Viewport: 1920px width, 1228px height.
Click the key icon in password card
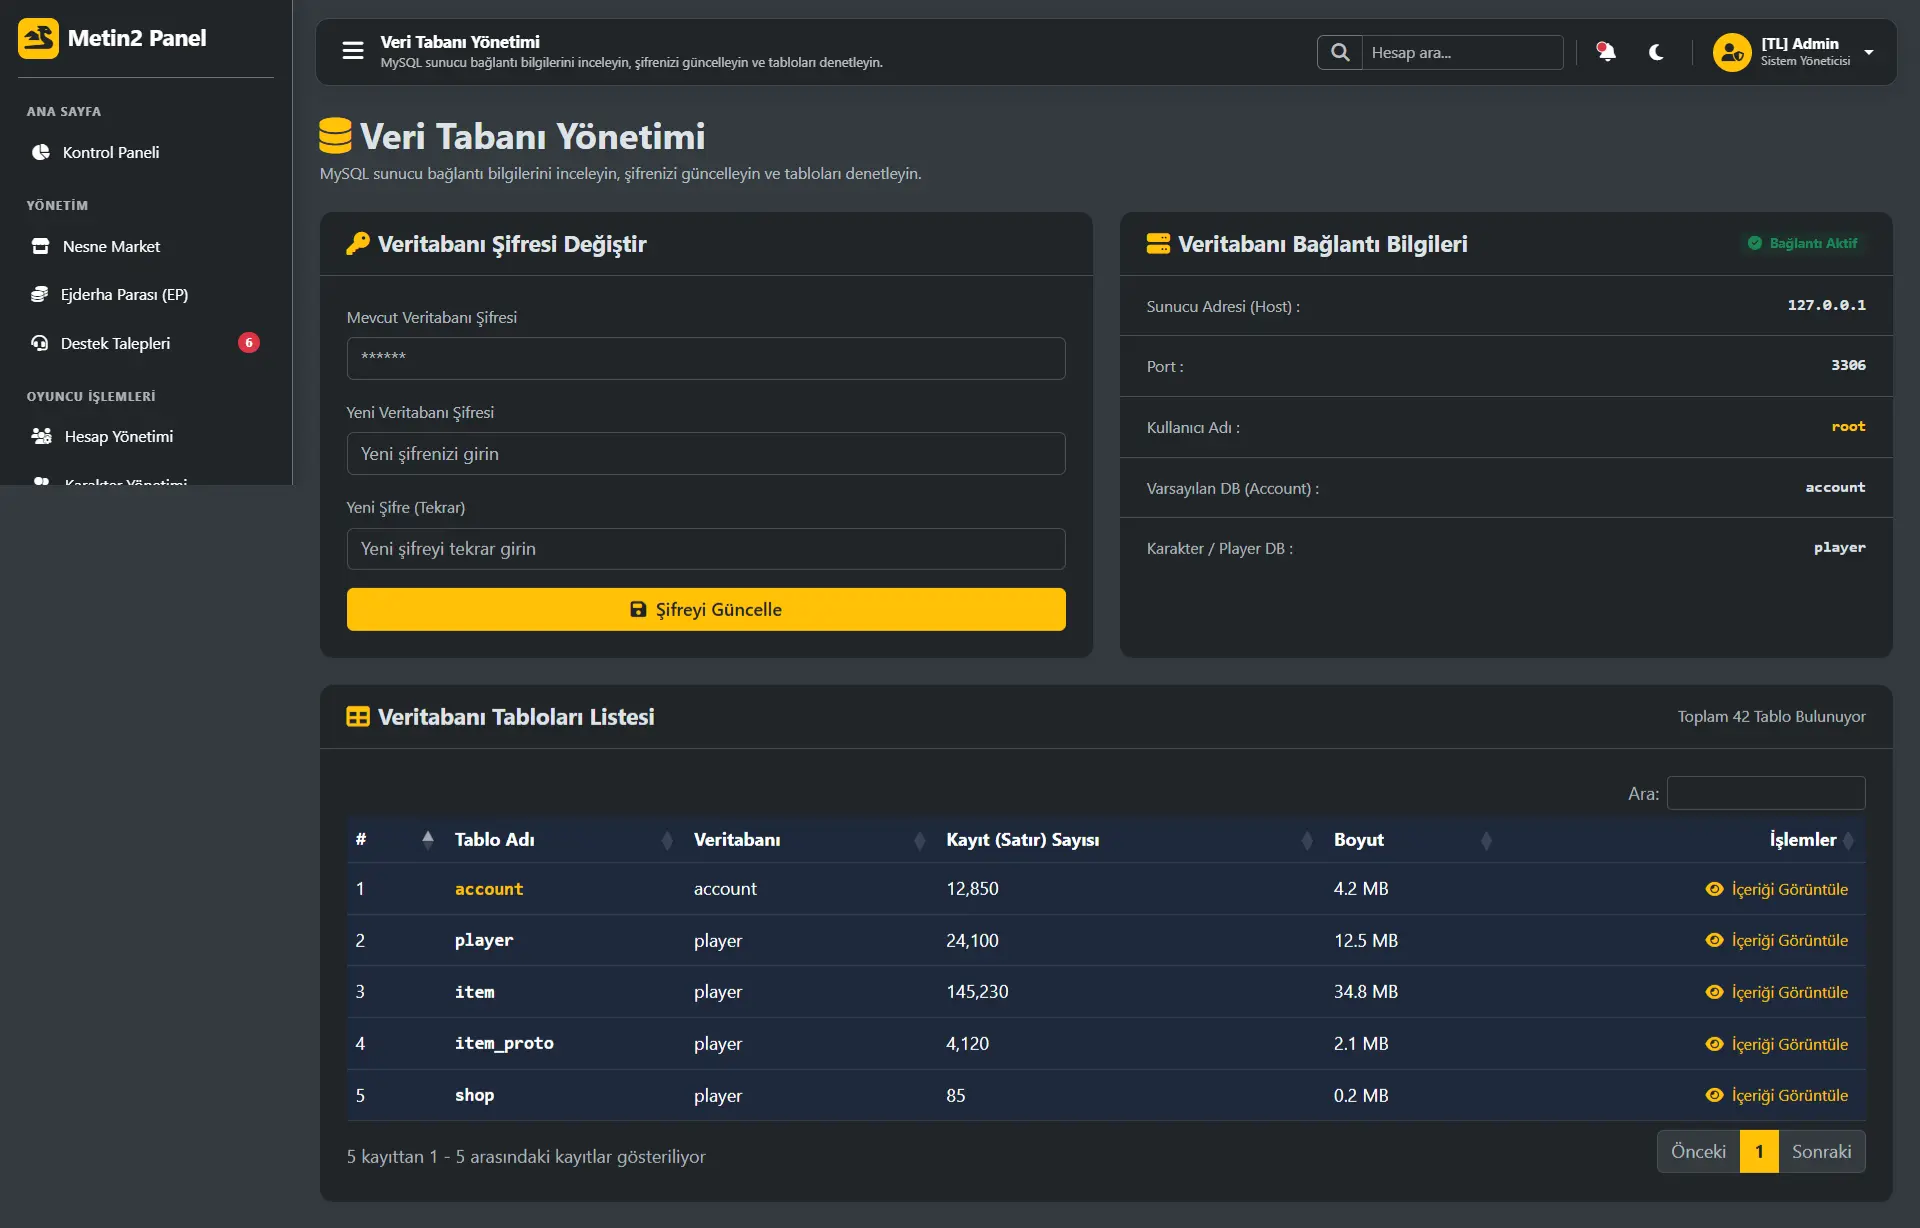pos(358,244)
